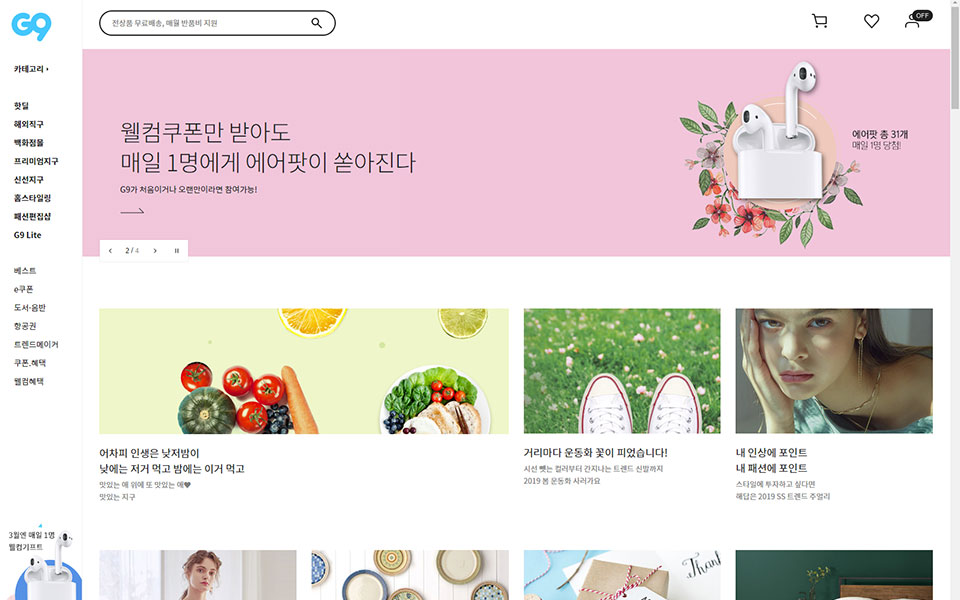Viewport: 960px width, 600px height.
Task: Go to G9 Lite
Action: point(28,235)
